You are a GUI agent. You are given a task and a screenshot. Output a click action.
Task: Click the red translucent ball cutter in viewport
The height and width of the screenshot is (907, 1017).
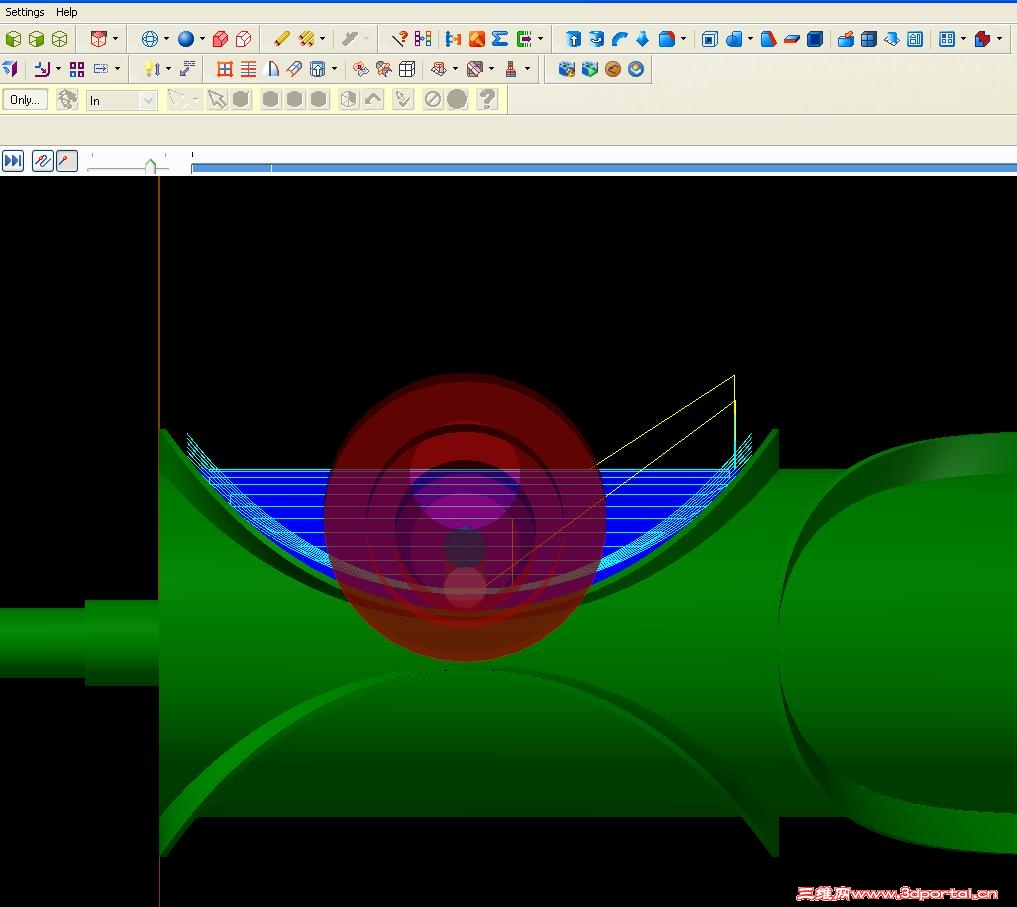(x=465, y=517)
